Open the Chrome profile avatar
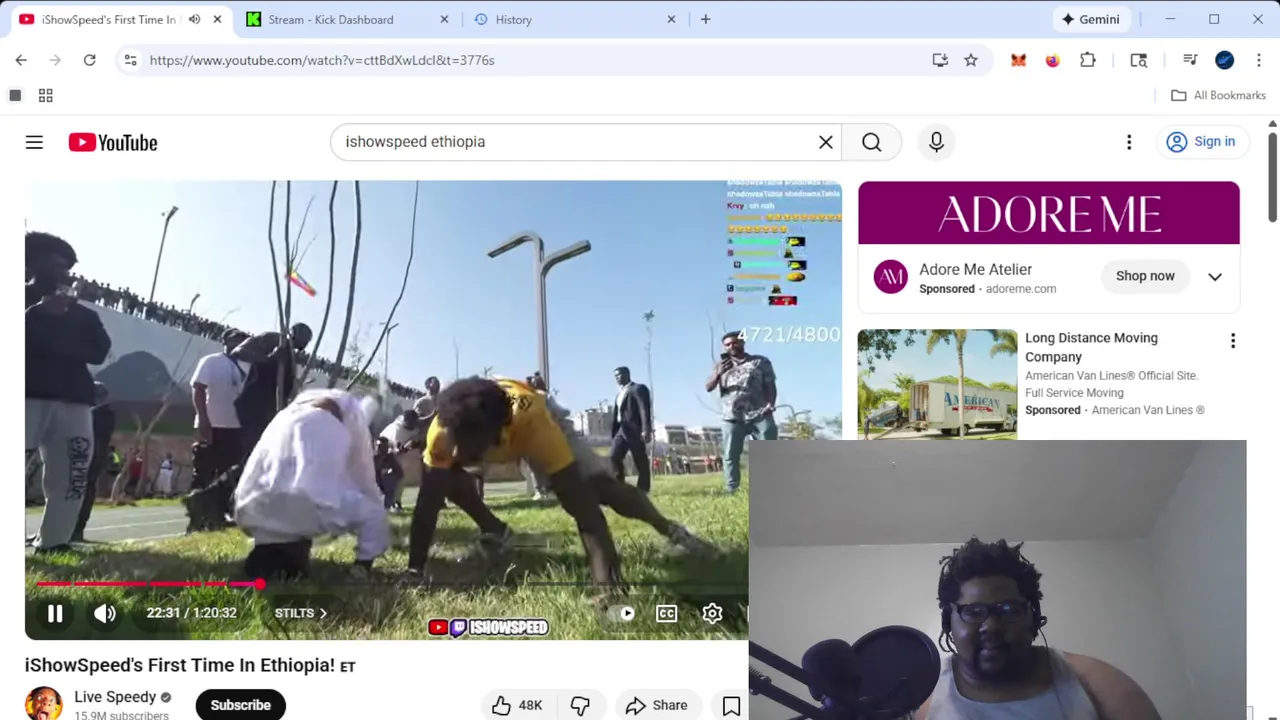The width and height of the screenshot is (1280, 720). pos(1225,60)
